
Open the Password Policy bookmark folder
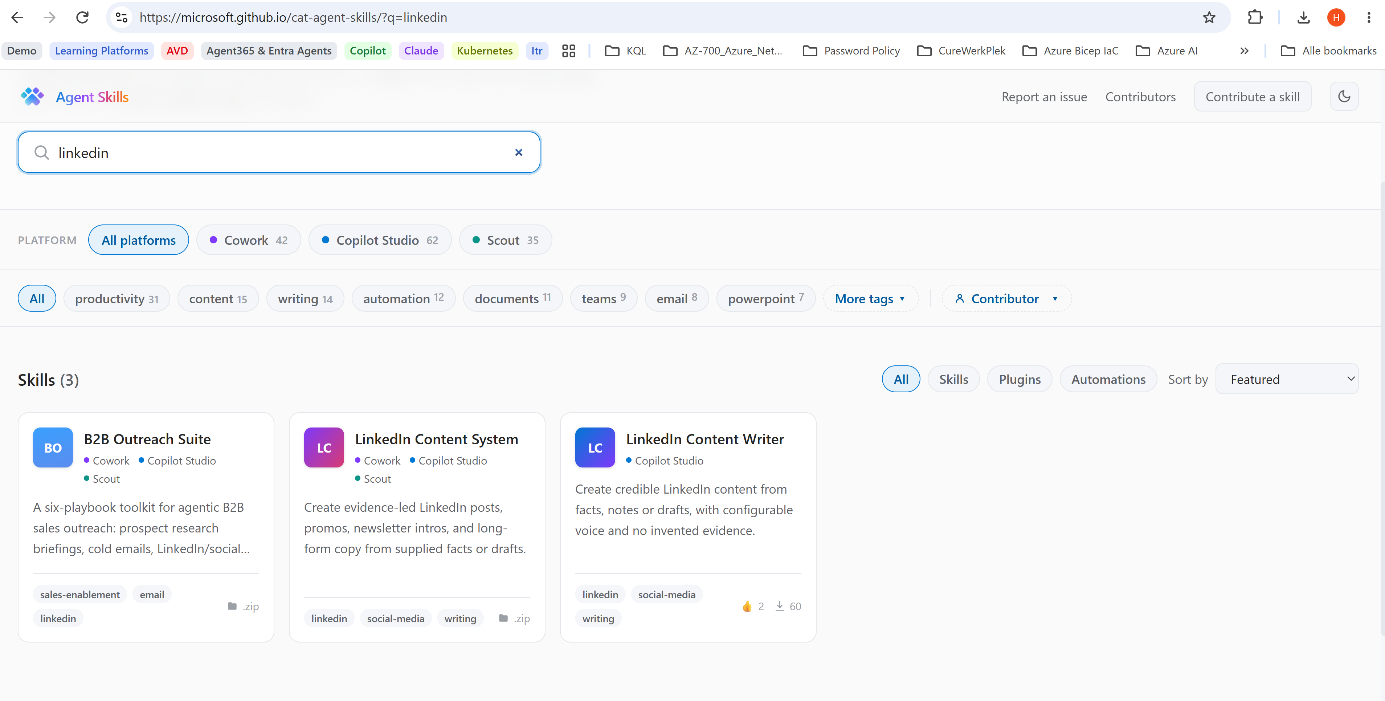852,51
